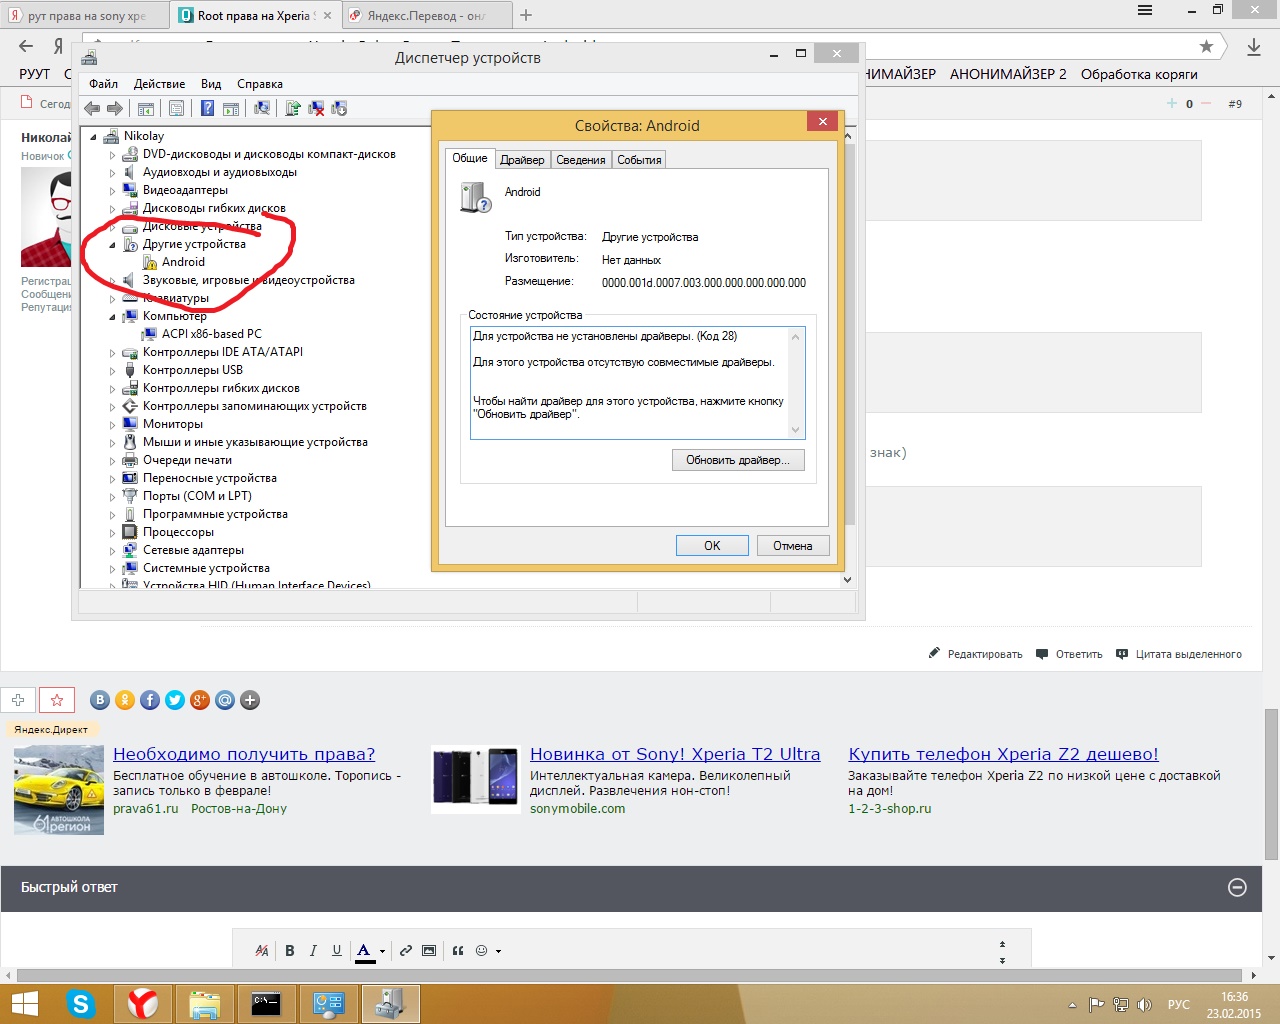The width and height of the screenshot is (1280, 1024).
Task: Click the Bold formatting icon in the editor
Action: 290,951
